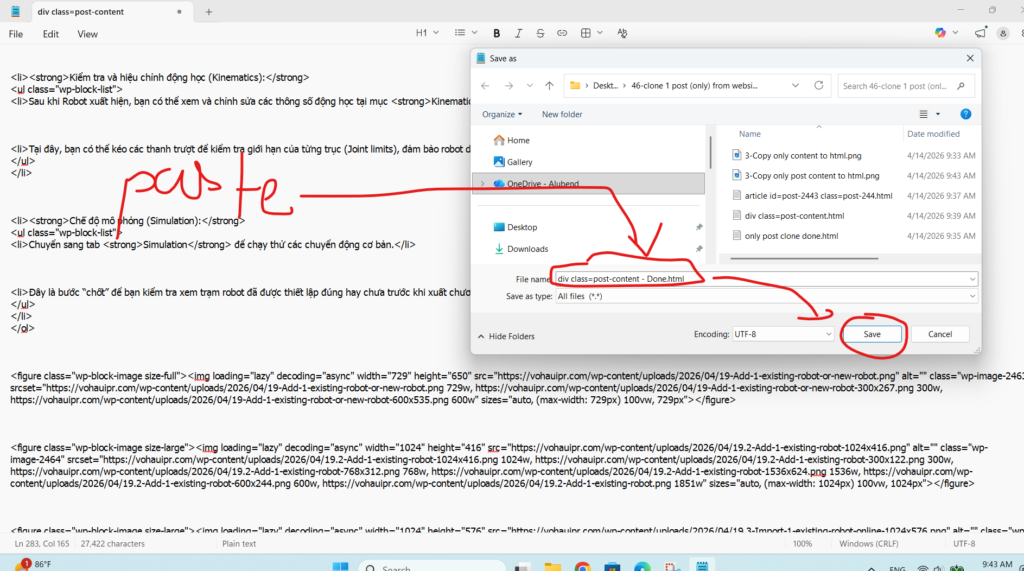
Task: Toggle bold formatting in Notepad toolbar
Action: 496,33
